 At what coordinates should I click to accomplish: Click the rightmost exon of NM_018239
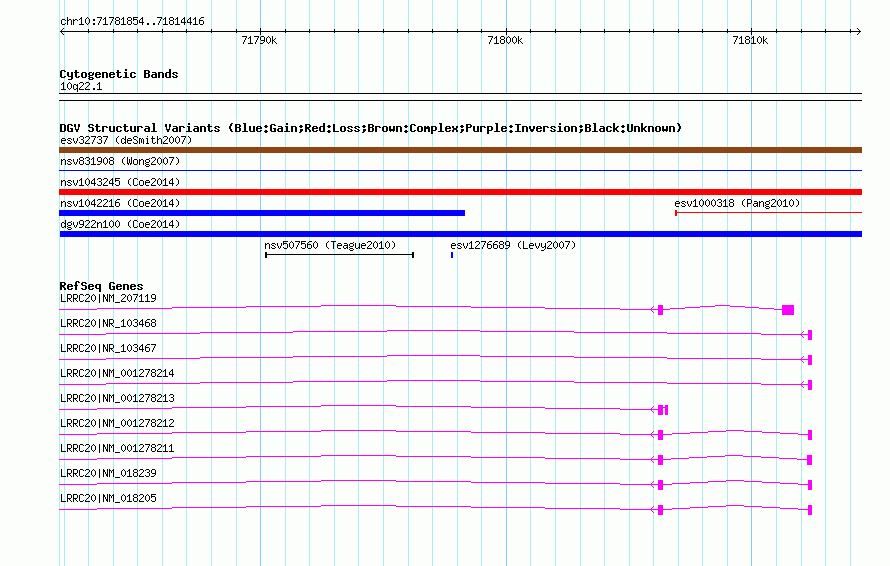[x=810, y=485]
